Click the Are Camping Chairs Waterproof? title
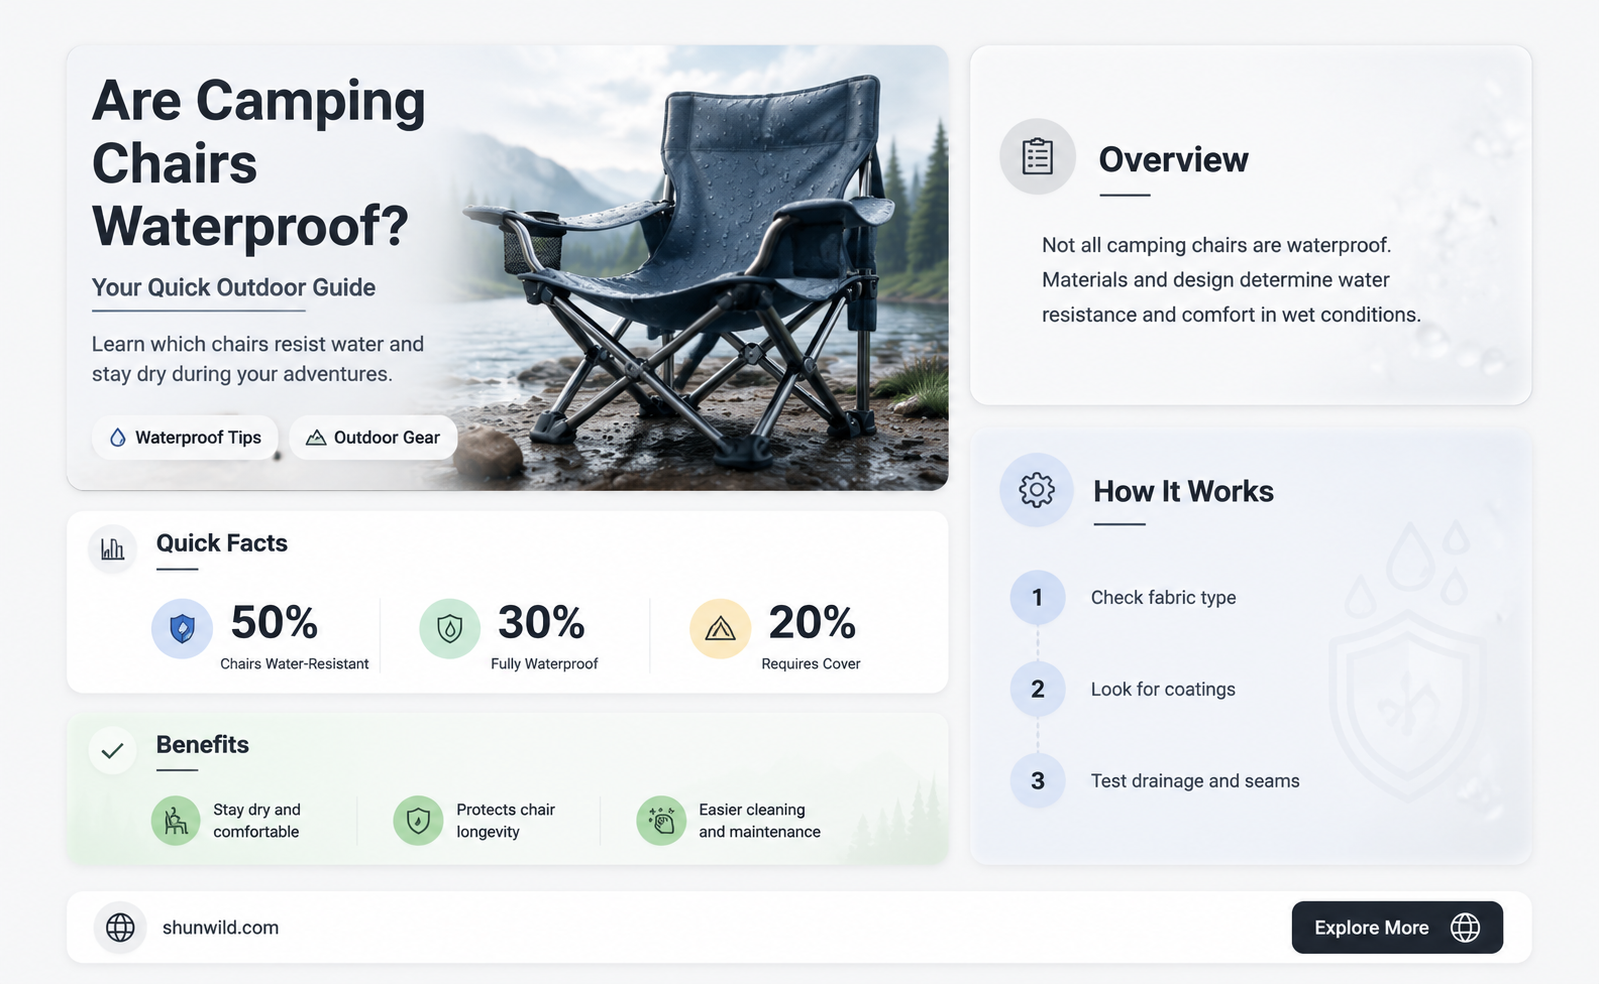1599x984 pixels. point(259,163)
